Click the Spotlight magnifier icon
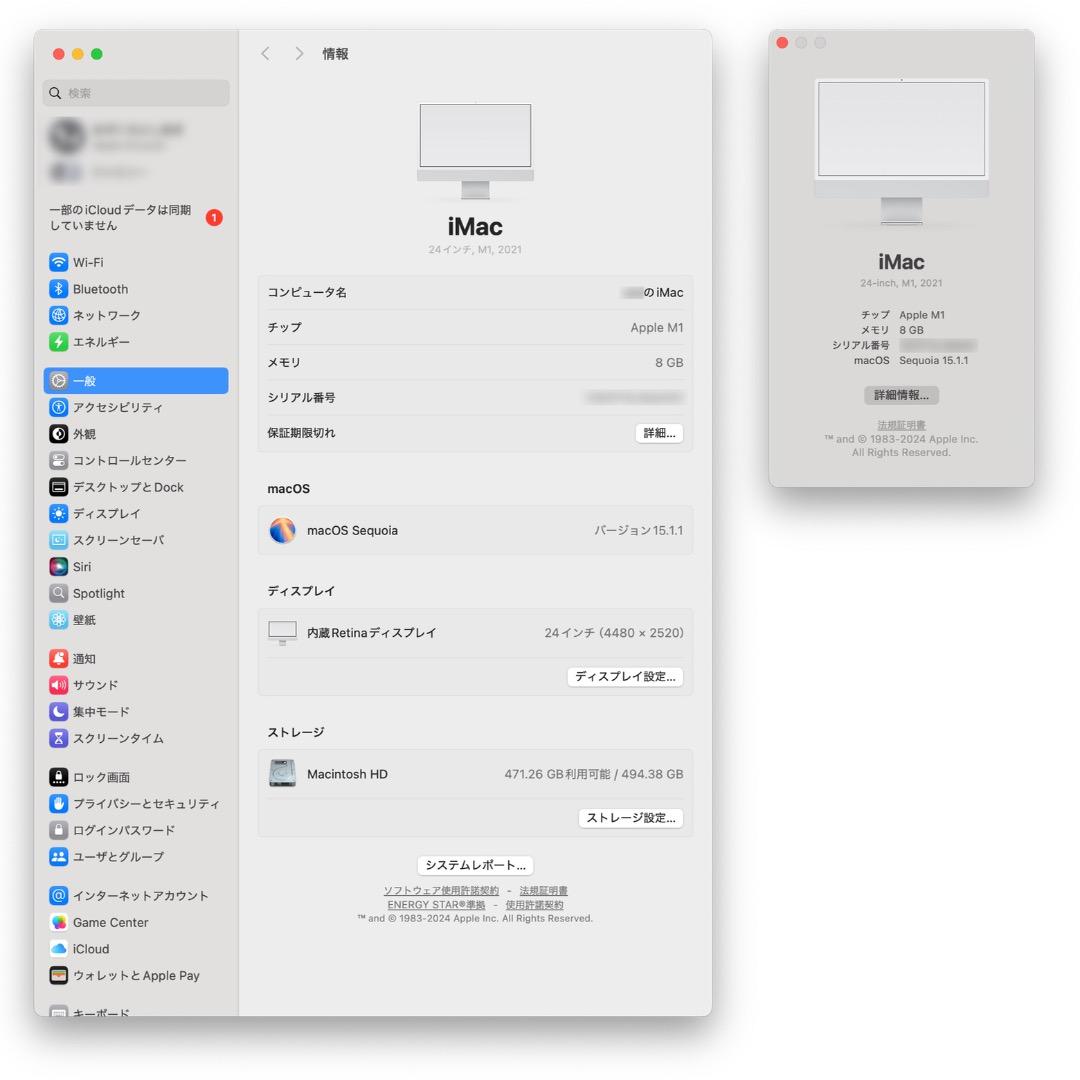 [57, 593]
